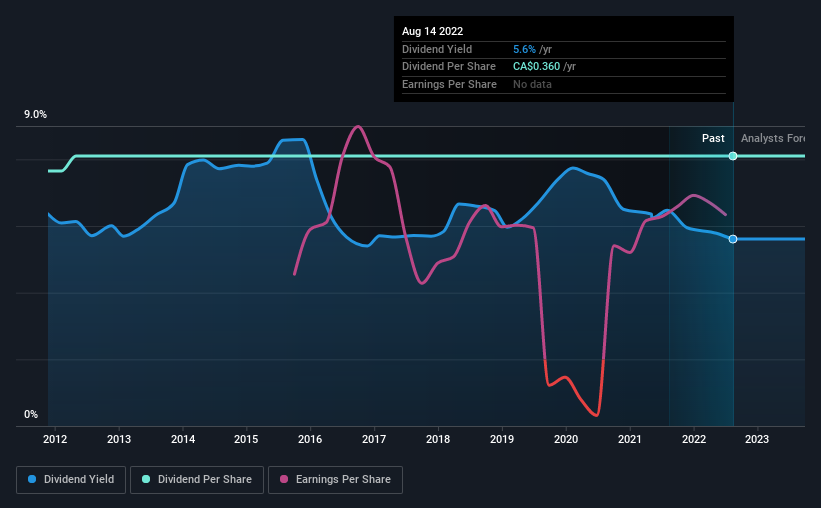Select the teal dividend per share data point marker

pyautogui.click(x=733, y=156)
